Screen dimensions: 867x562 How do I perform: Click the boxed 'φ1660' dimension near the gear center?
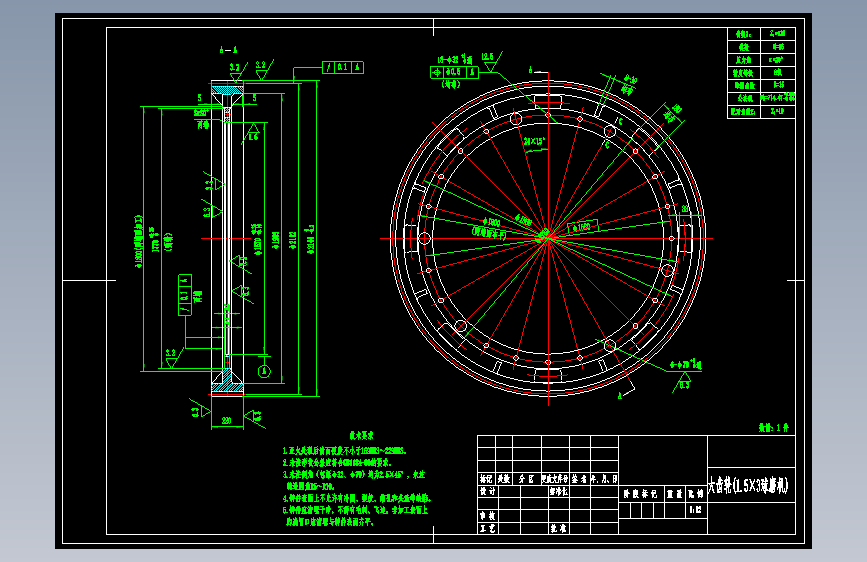tap(583, 227)
